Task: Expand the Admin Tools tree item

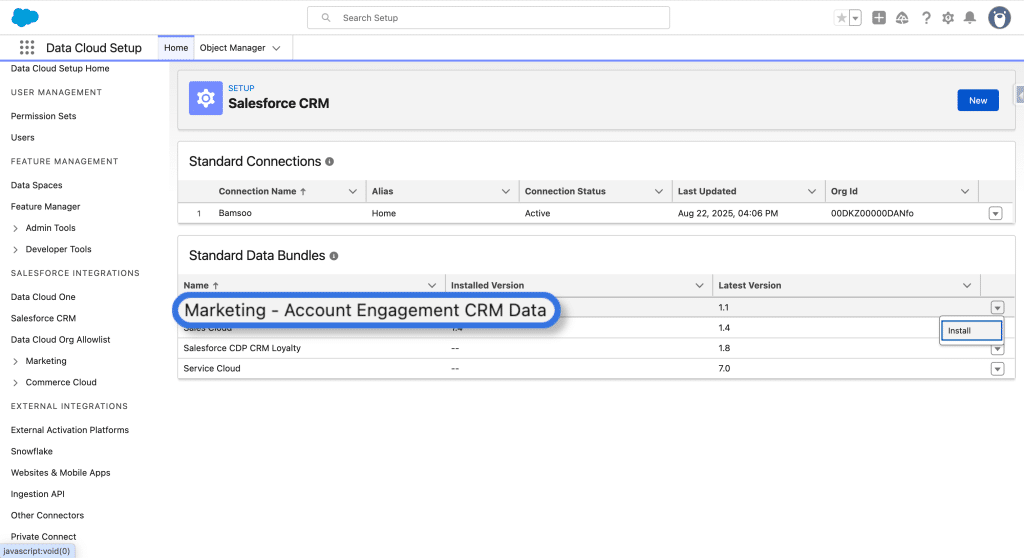Action: tap(16, 228)
